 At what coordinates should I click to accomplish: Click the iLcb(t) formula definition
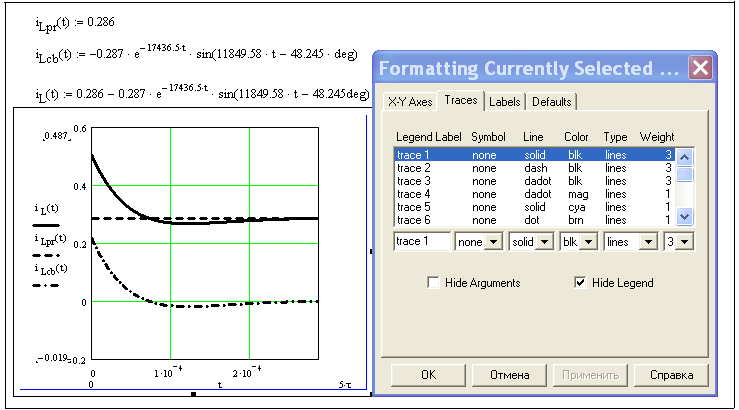(197, 53)
